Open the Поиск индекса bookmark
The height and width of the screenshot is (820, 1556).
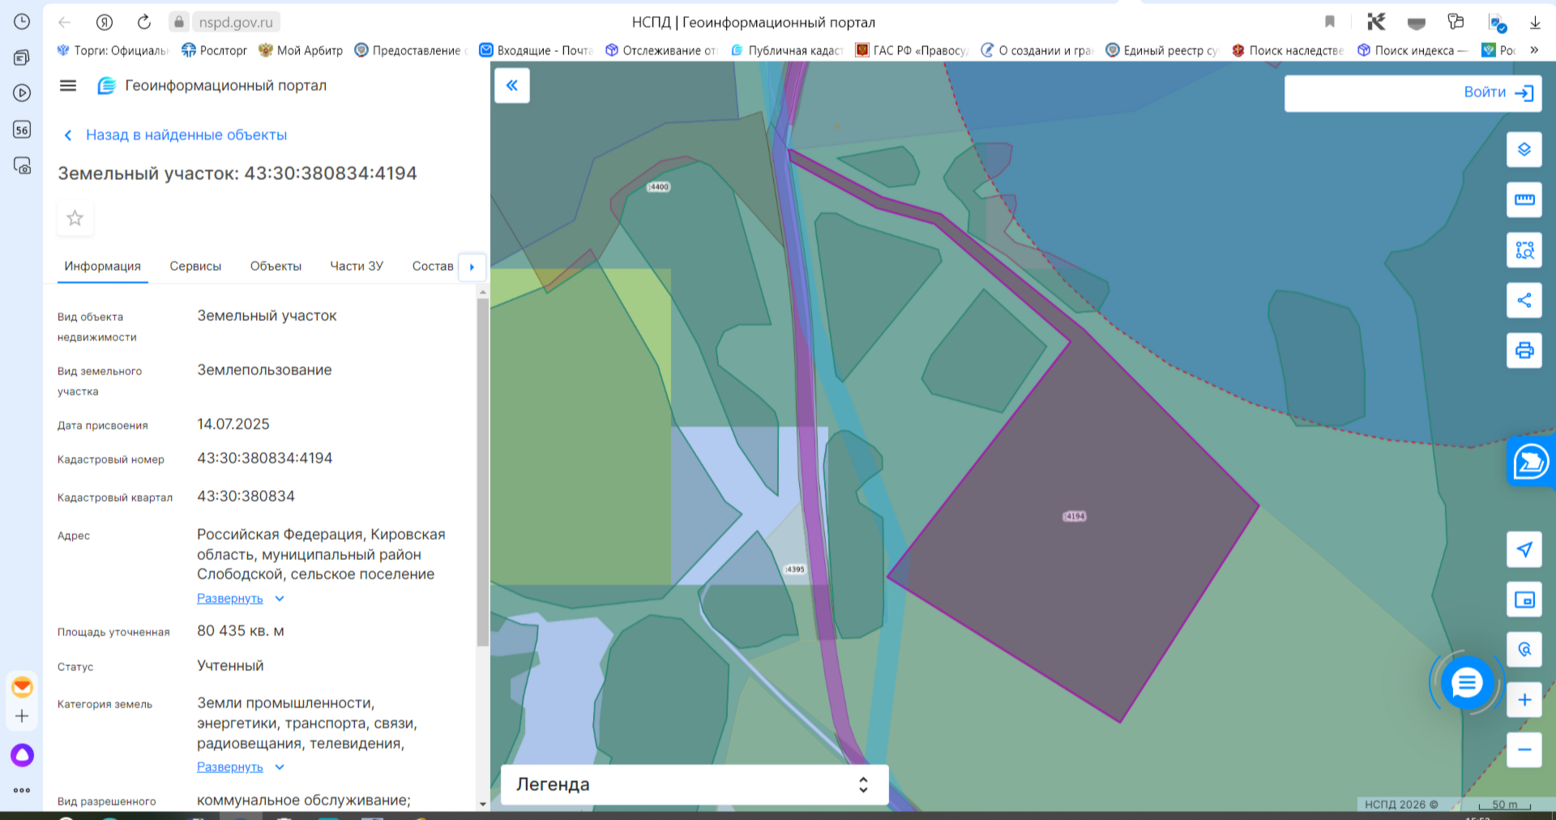[1412, 50]
